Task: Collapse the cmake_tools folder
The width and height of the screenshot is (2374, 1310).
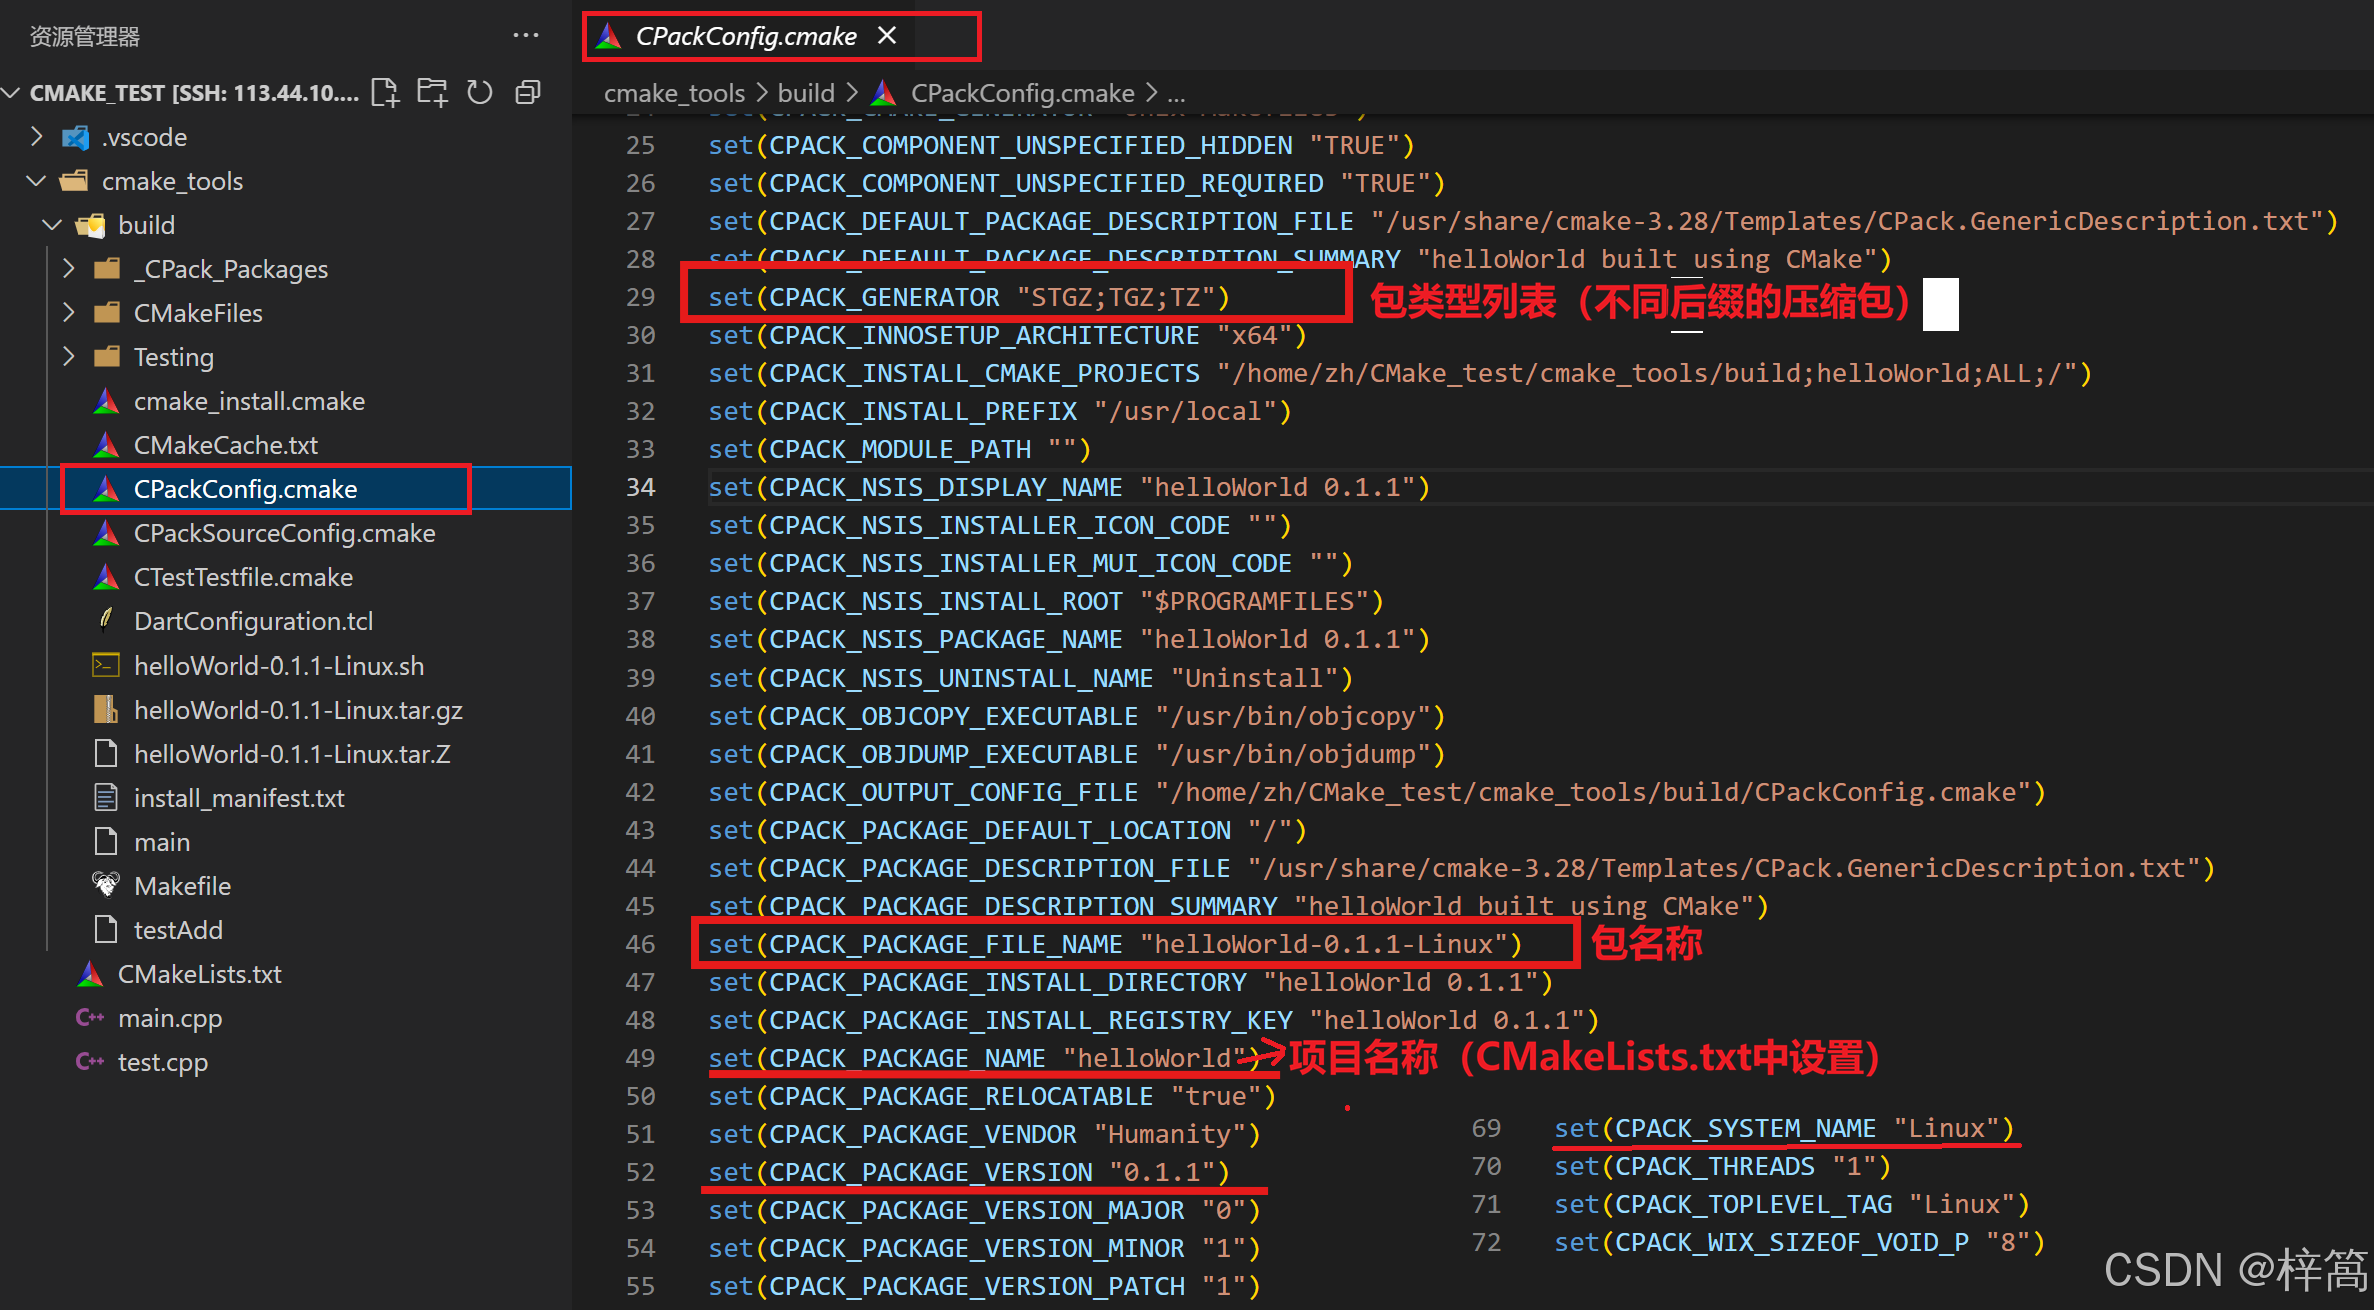Action: click(x=172, y=181)
